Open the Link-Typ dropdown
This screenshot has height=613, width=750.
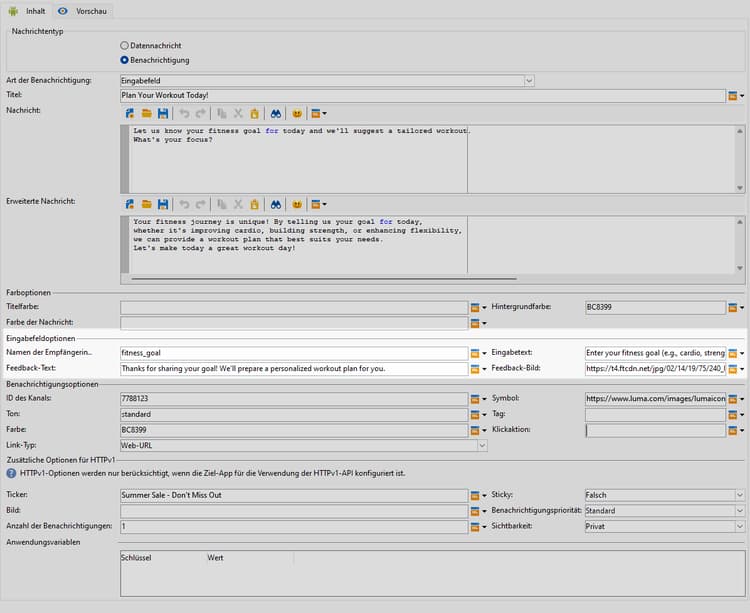pyautogui.click(x=482, y=446)
